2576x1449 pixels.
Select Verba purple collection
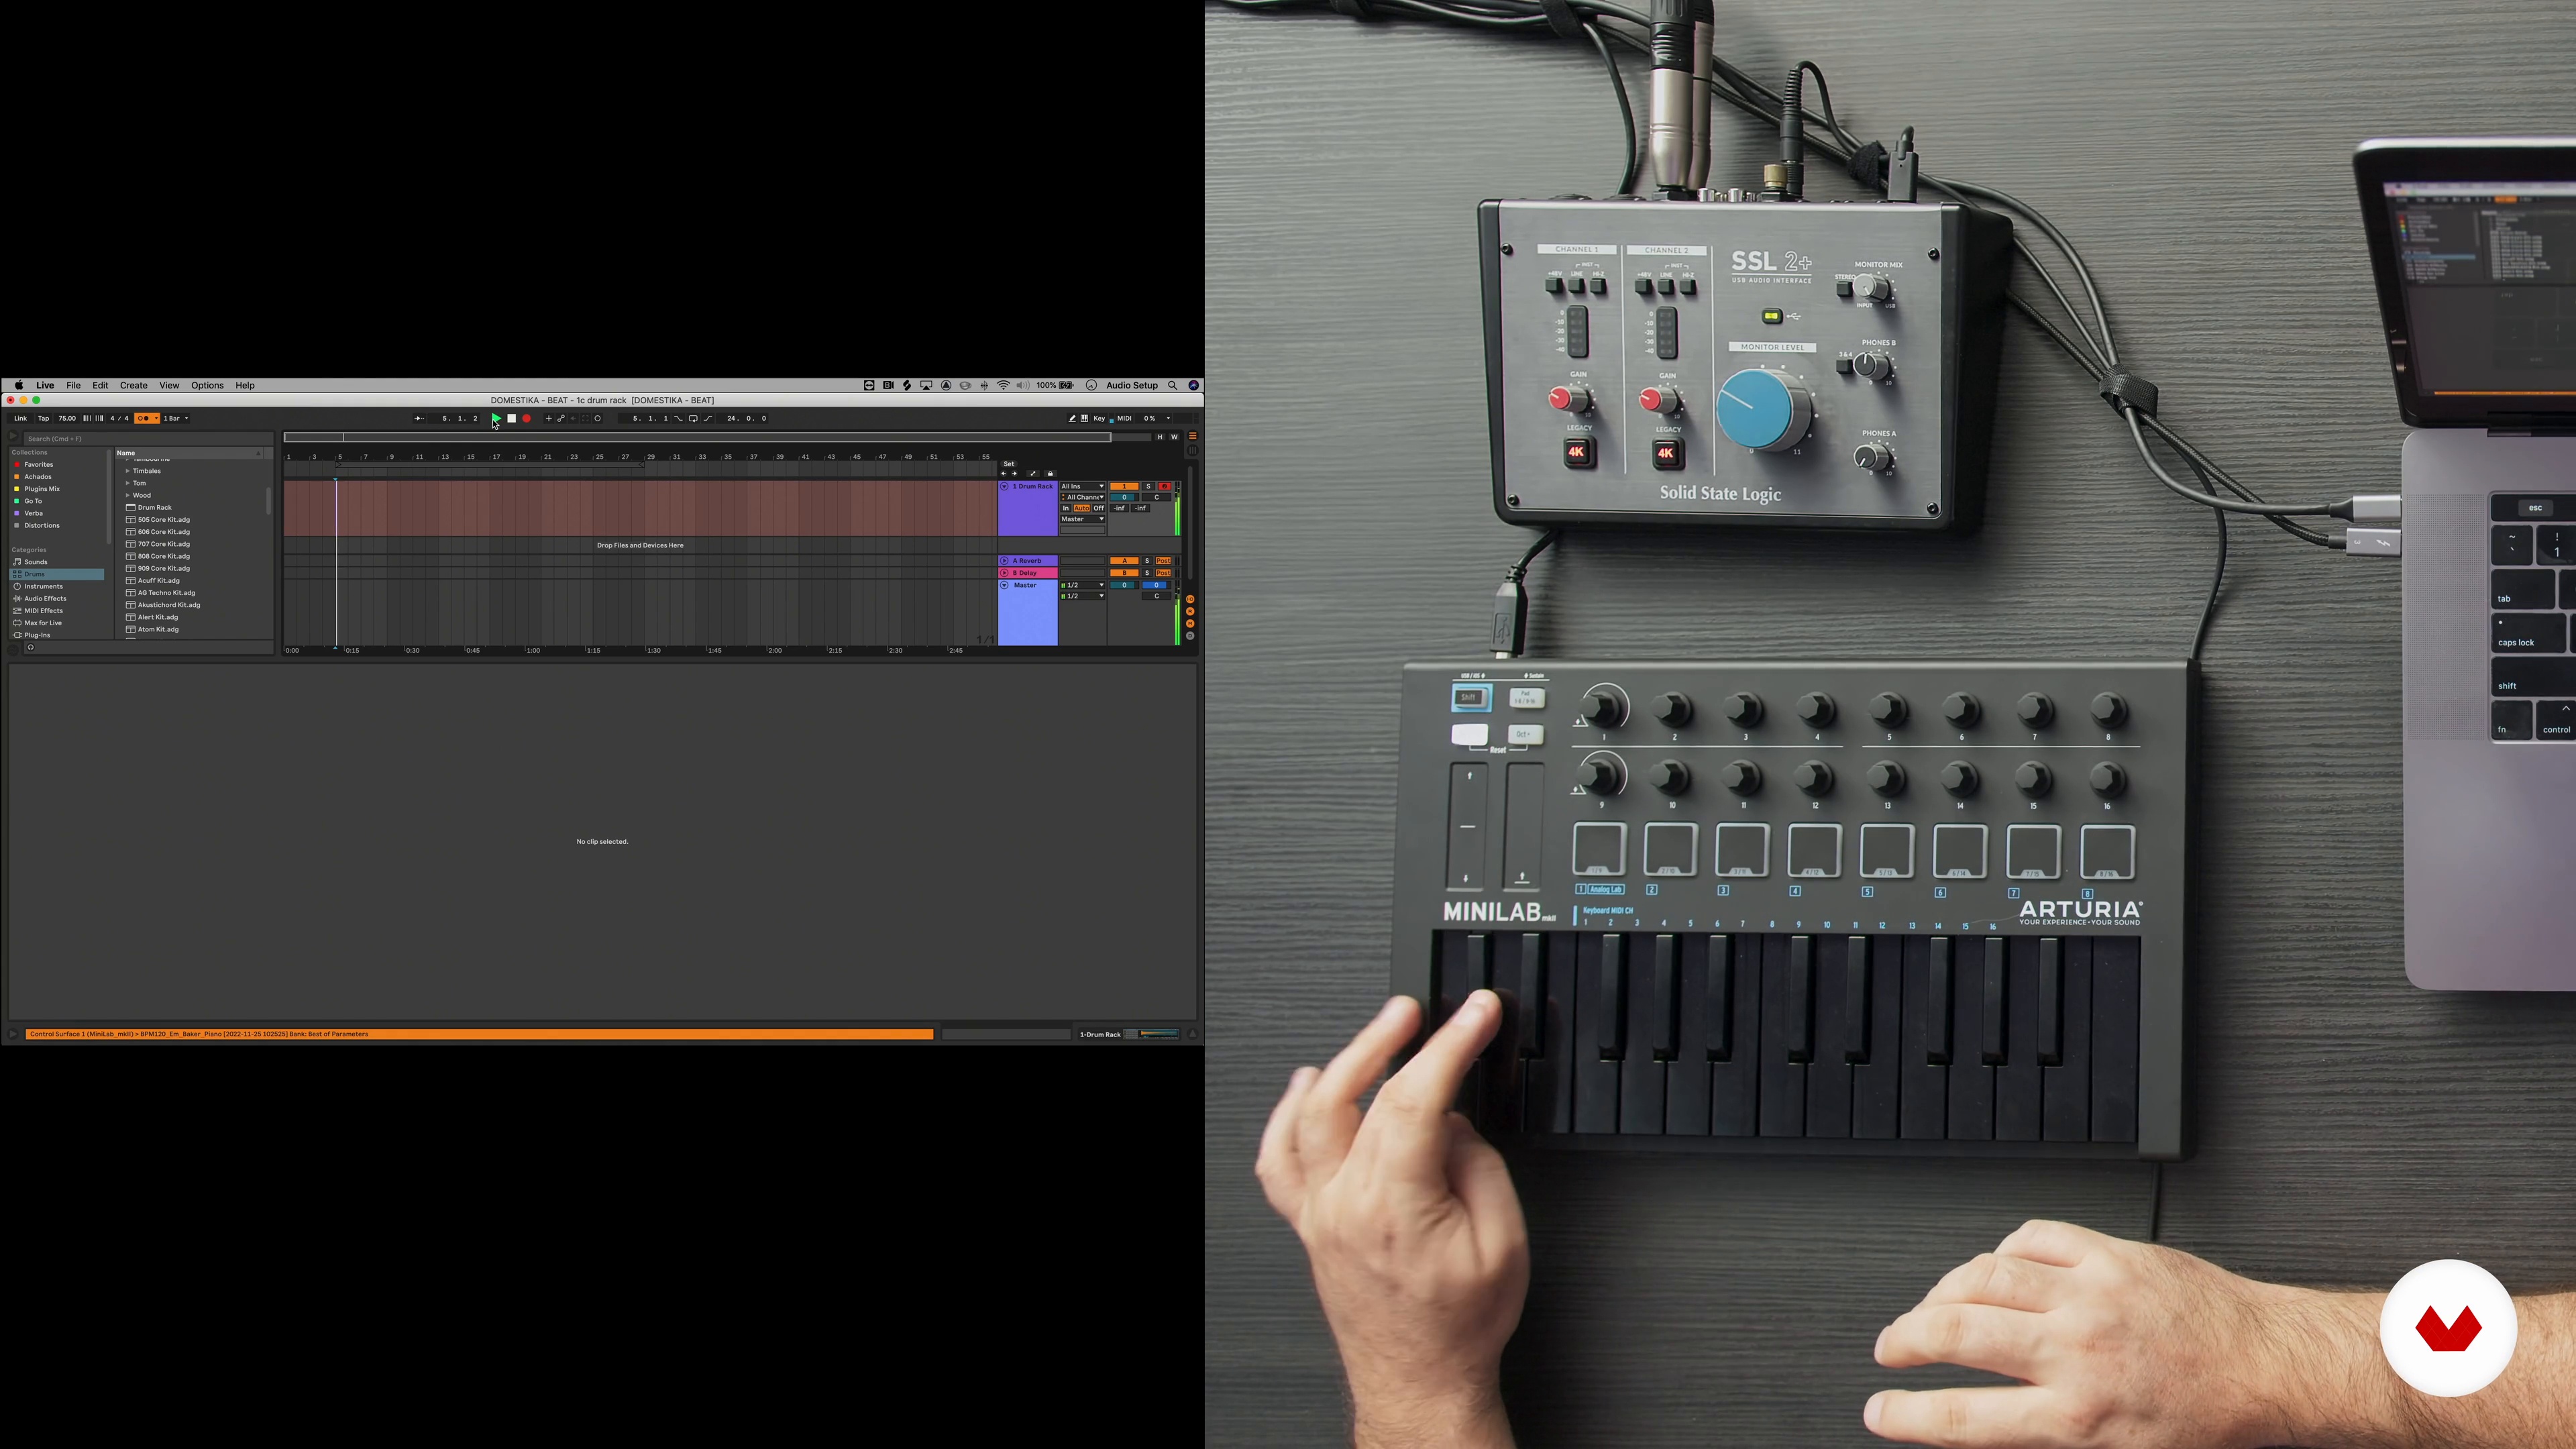tap(34, 513)
